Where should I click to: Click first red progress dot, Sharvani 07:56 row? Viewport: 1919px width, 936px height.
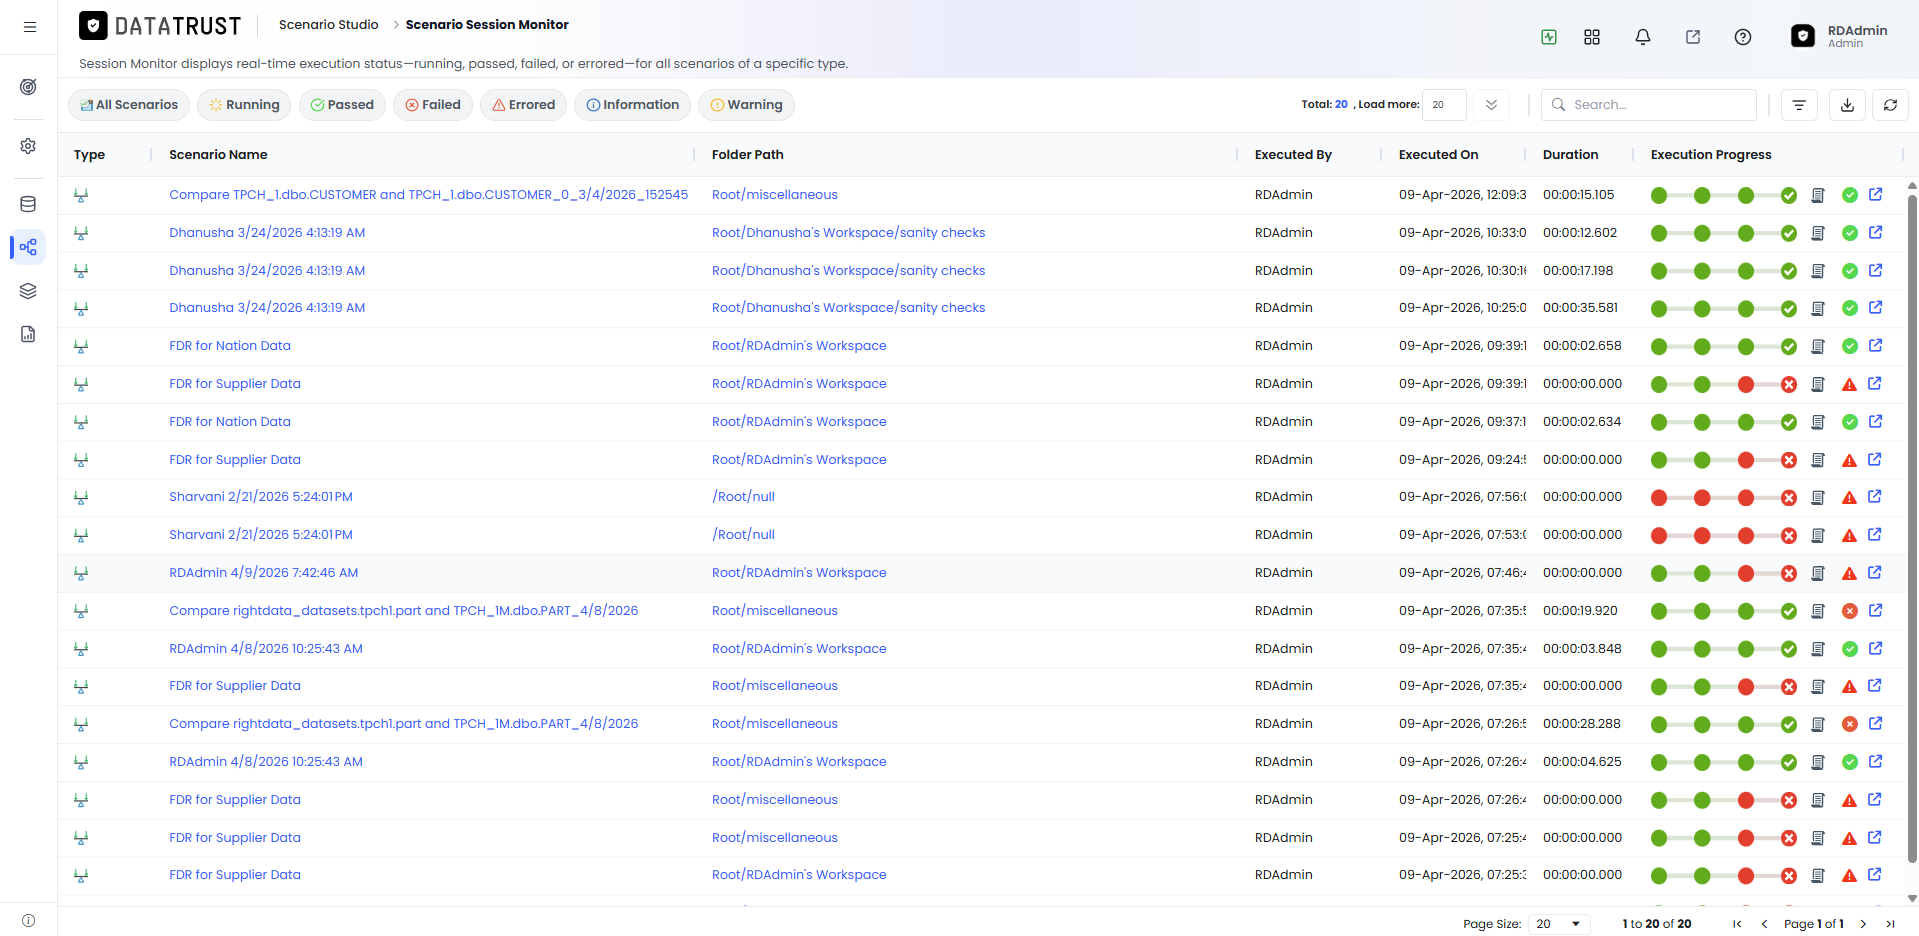click(1659, 497)
